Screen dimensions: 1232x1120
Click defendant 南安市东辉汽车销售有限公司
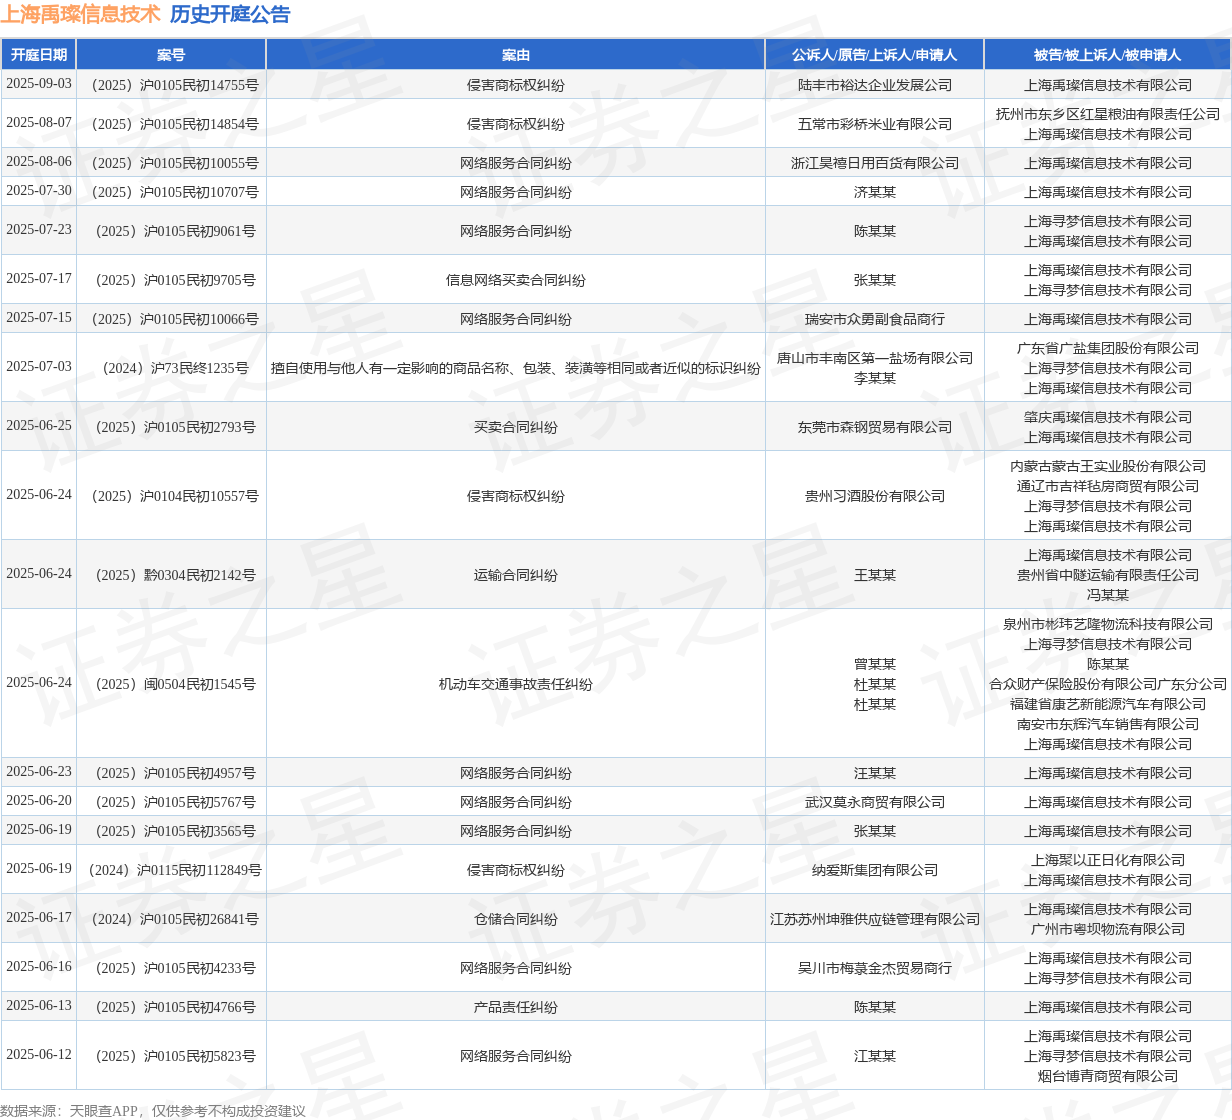1108,724
